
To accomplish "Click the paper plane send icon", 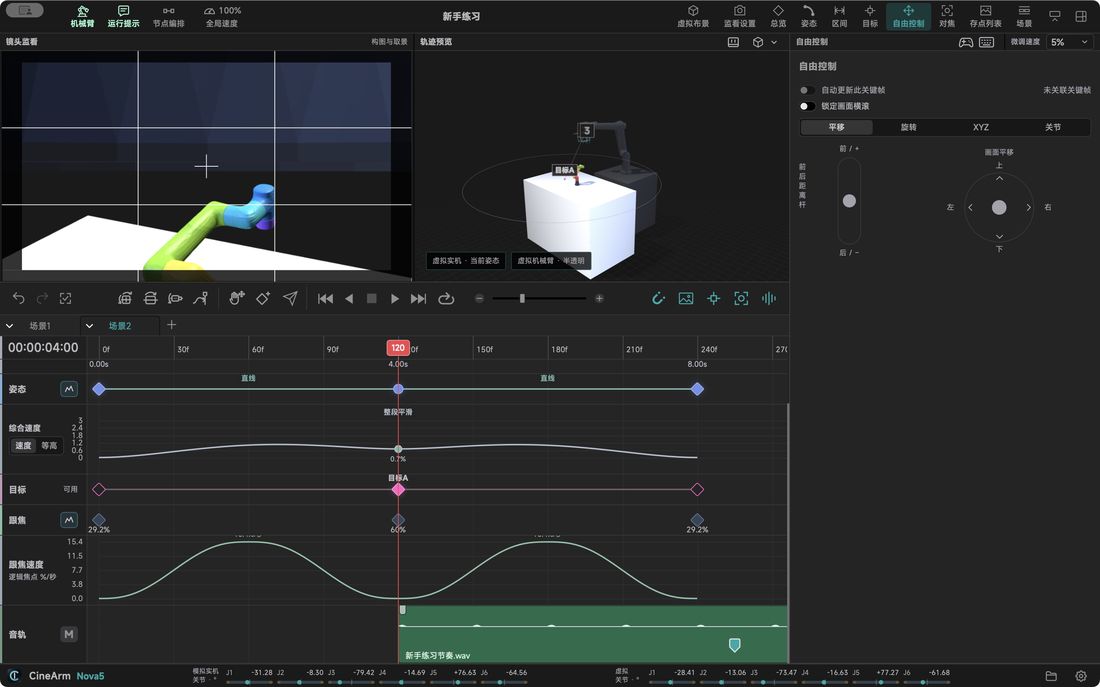I will click(x=290, y=298).
